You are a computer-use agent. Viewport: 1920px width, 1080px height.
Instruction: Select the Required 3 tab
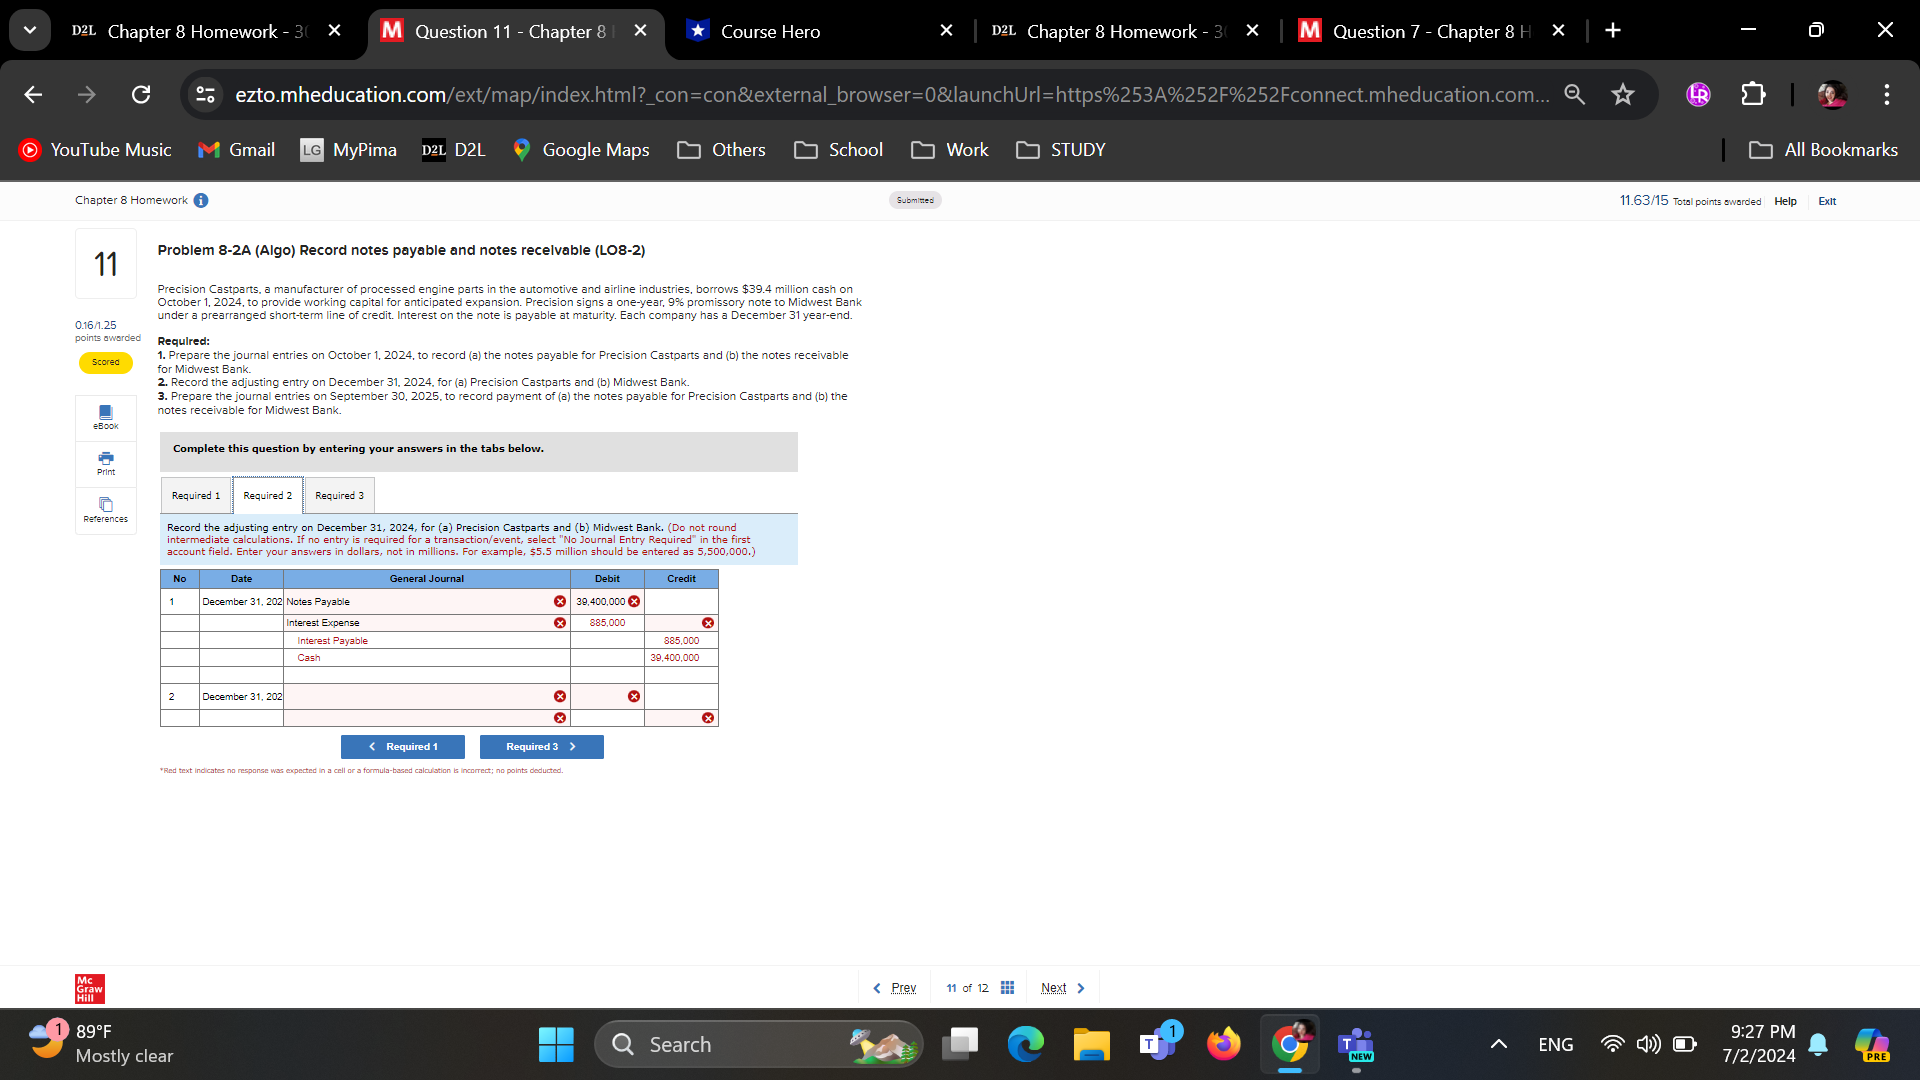[x=338, y=495]
